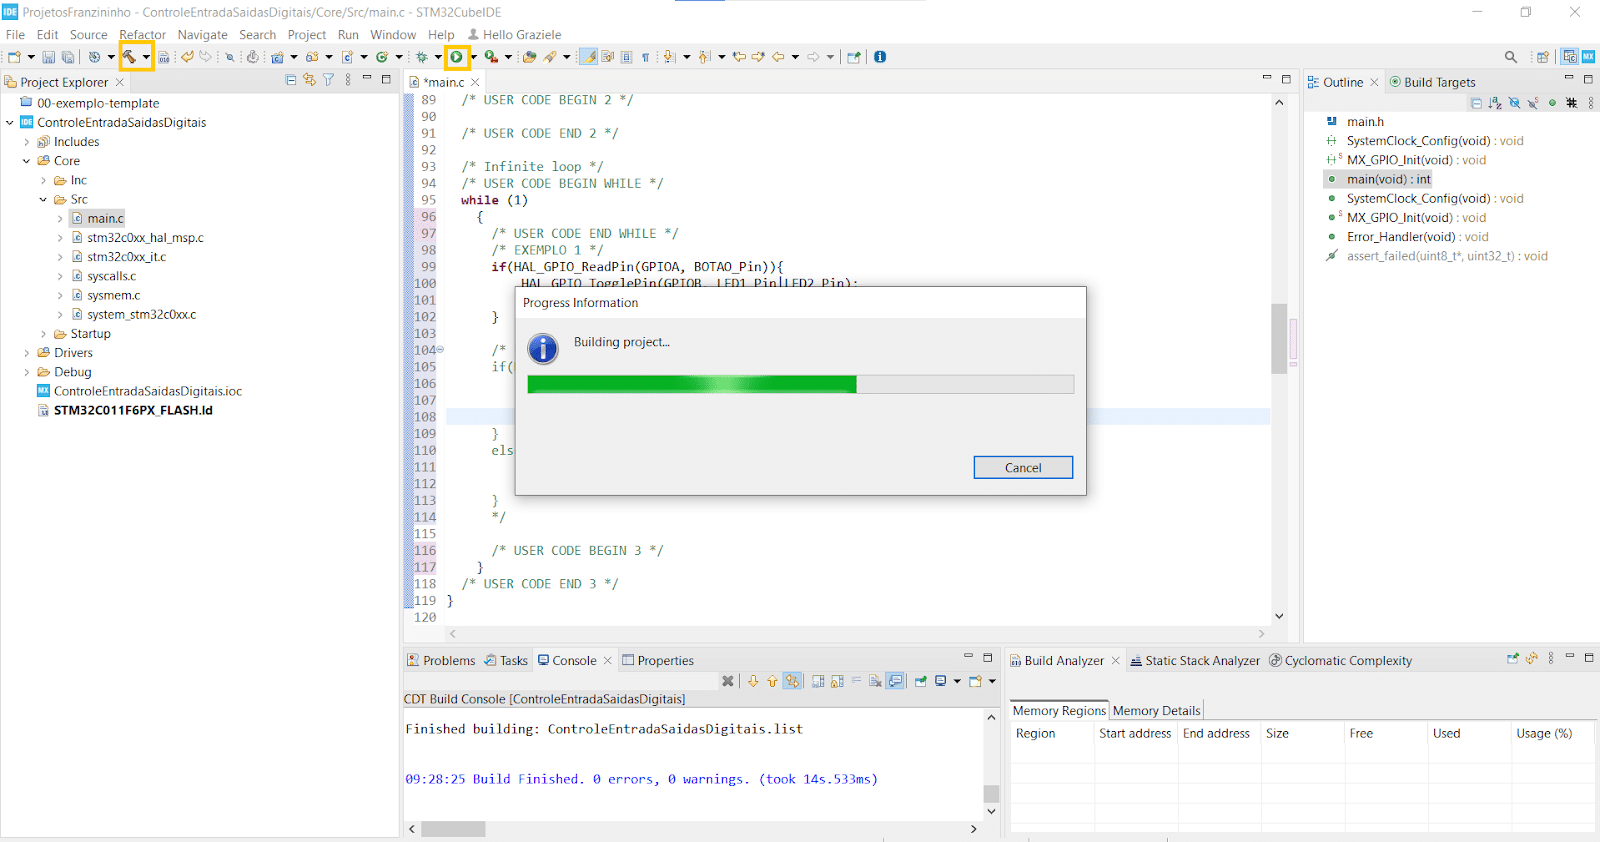Open the dropdown arrow beside Build hammer
The width and height of the screenshot is (1600, 842).
tap(146, 57)
